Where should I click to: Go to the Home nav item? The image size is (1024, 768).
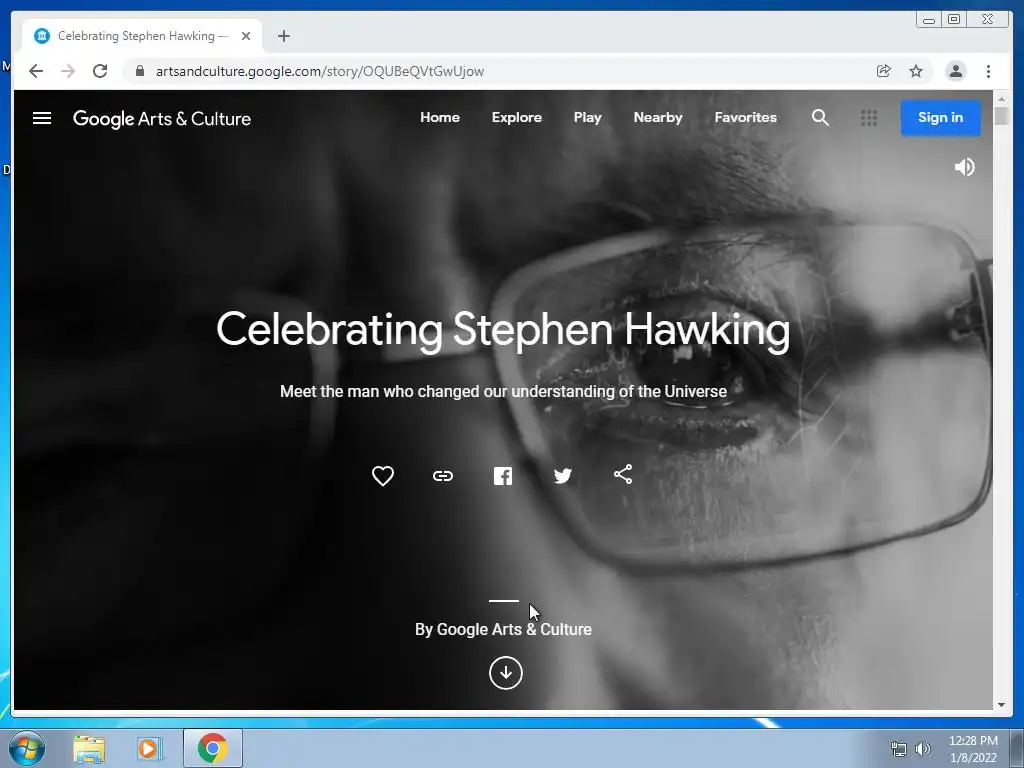440,118
